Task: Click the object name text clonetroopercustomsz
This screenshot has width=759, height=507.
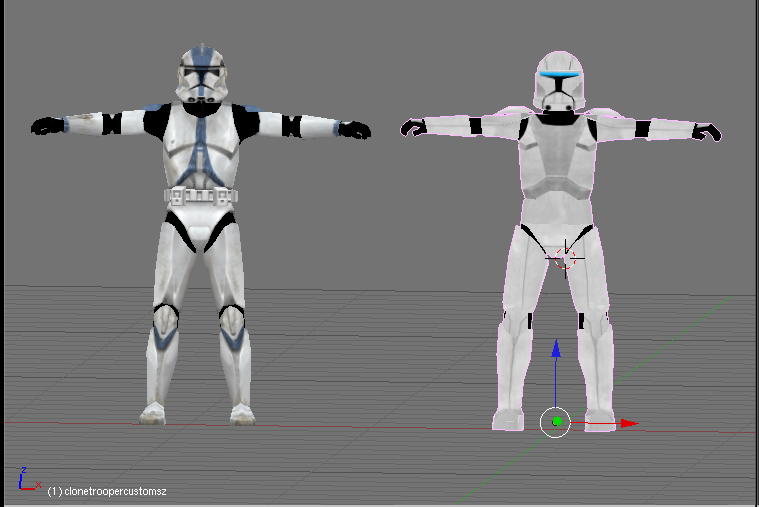Action: [x=115, y=491]
